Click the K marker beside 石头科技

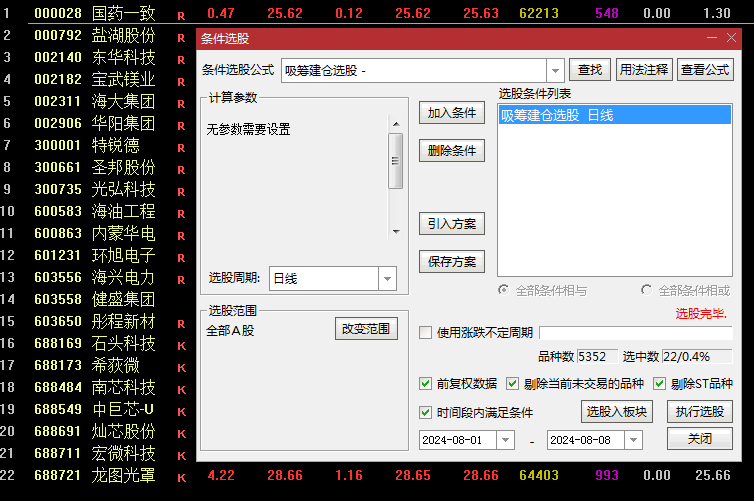click(x=181, y=346)
